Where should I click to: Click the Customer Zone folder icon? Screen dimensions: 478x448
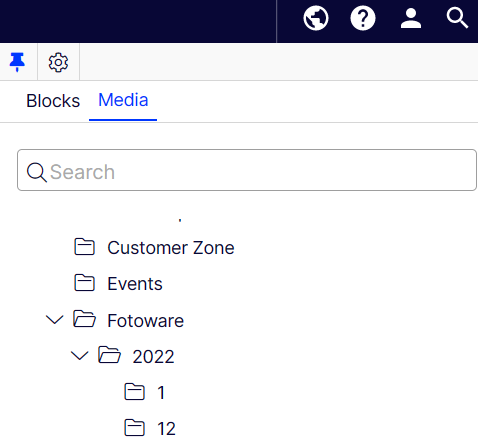pyautogui.click(x=84, y=247)
